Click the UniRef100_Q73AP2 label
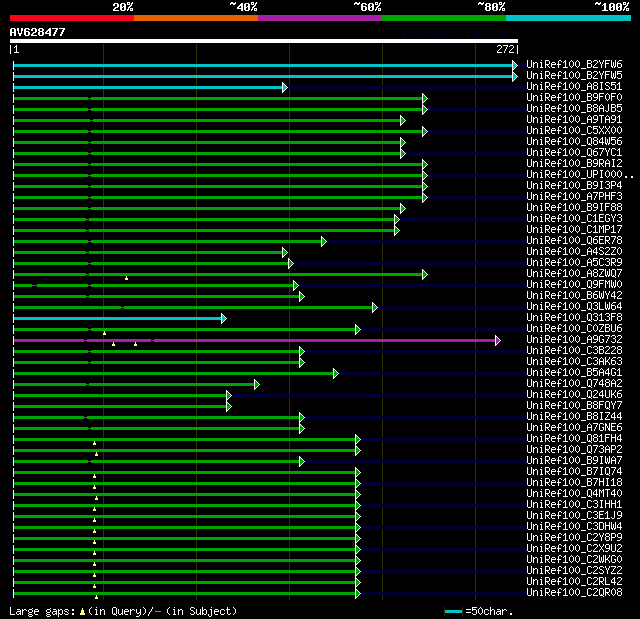Viewport: 640px width, 619px height. [x=574, y=449]
